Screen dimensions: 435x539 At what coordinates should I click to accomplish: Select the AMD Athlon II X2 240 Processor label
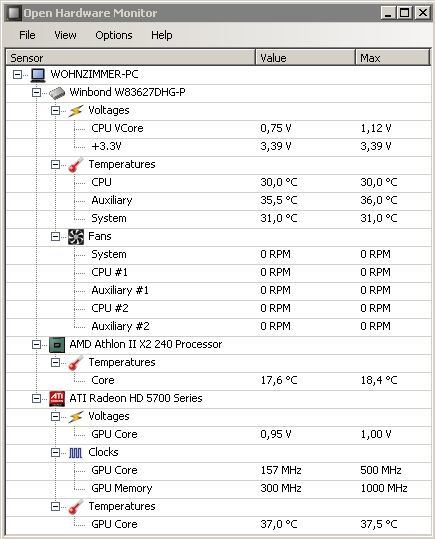146,344
